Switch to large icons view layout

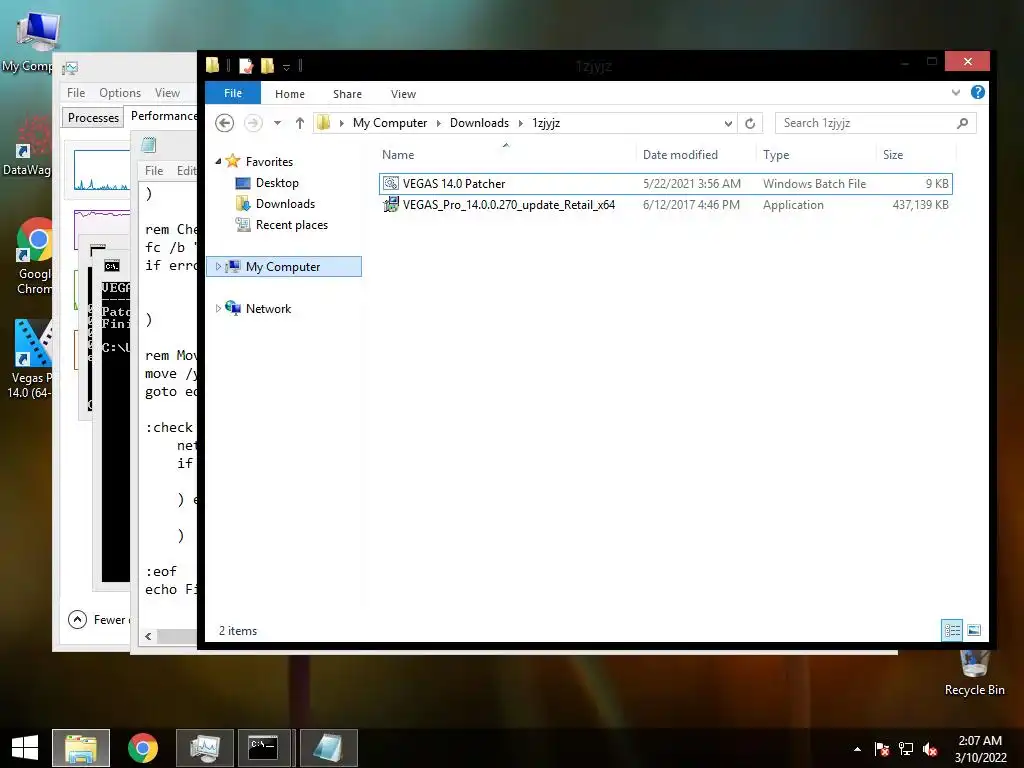coord(974,630)
